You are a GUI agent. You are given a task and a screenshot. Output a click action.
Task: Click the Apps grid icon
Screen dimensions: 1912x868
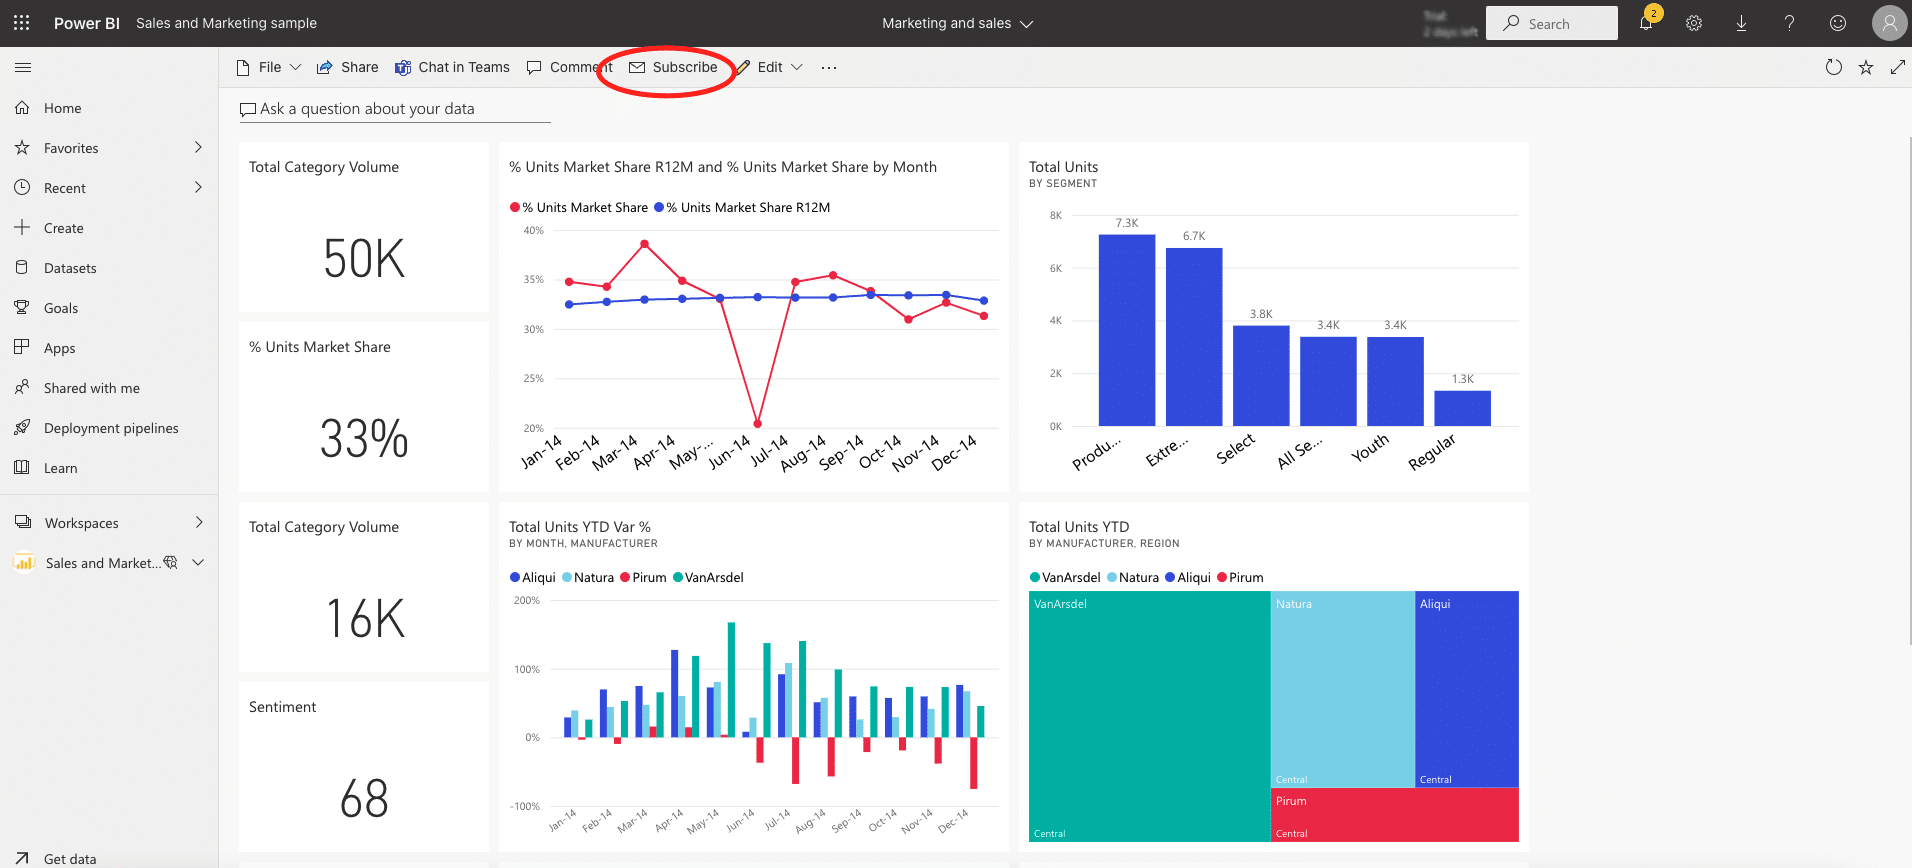tap(22, 347)
